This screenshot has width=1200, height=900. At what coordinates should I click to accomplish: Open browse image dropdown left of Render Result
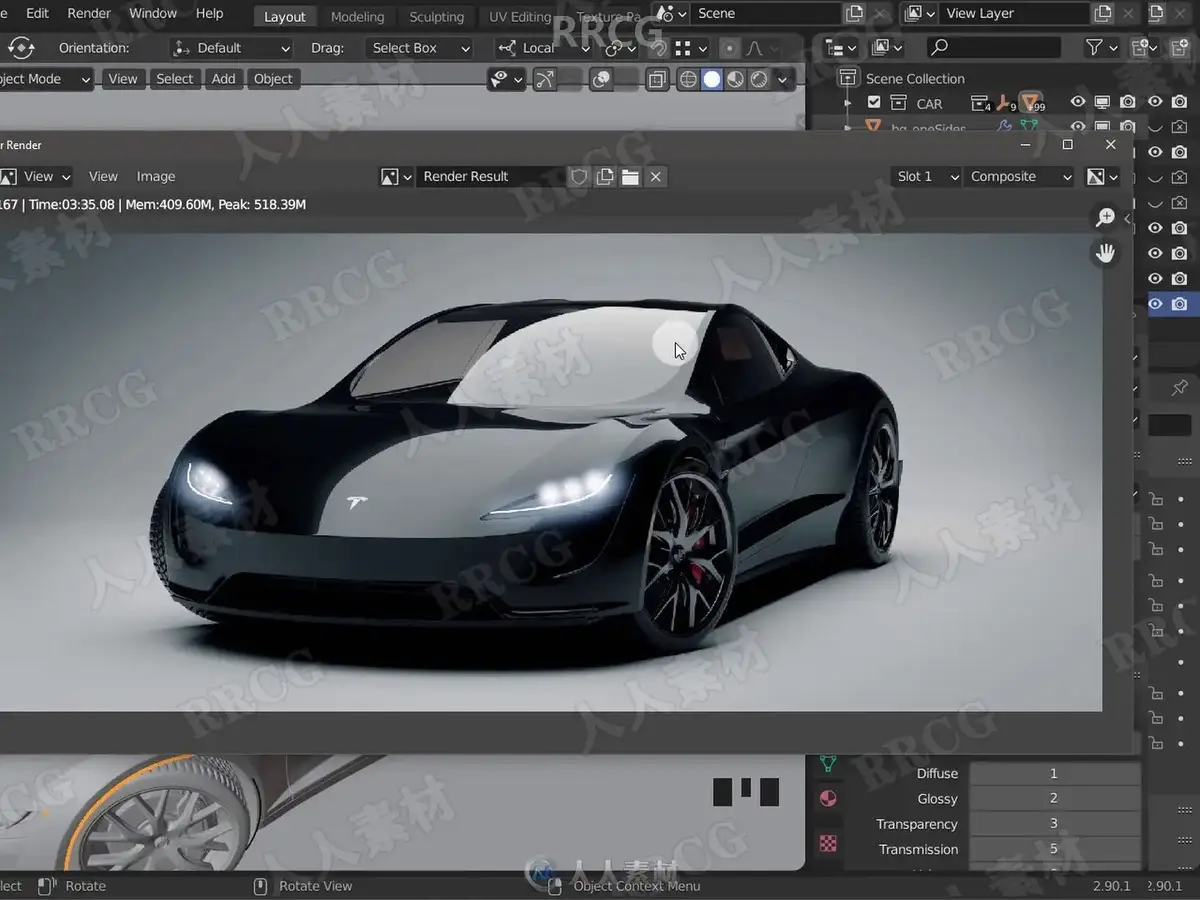click(x=396, y=177)
